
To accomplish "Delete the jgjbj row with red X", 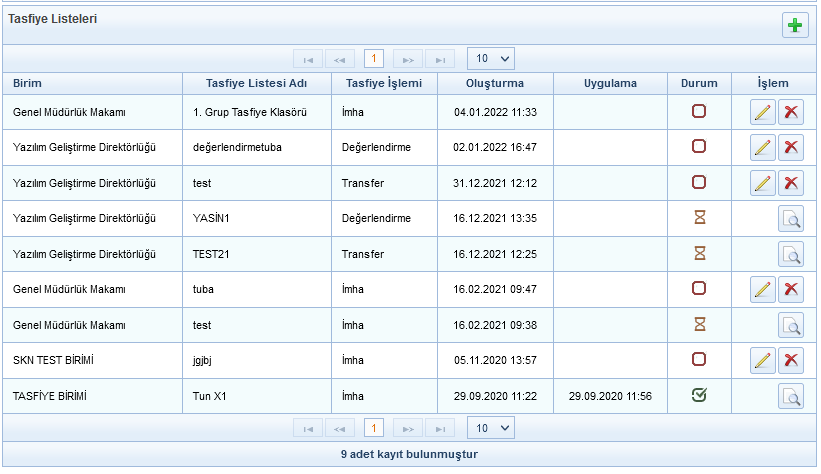I will [x=791, y=360].
